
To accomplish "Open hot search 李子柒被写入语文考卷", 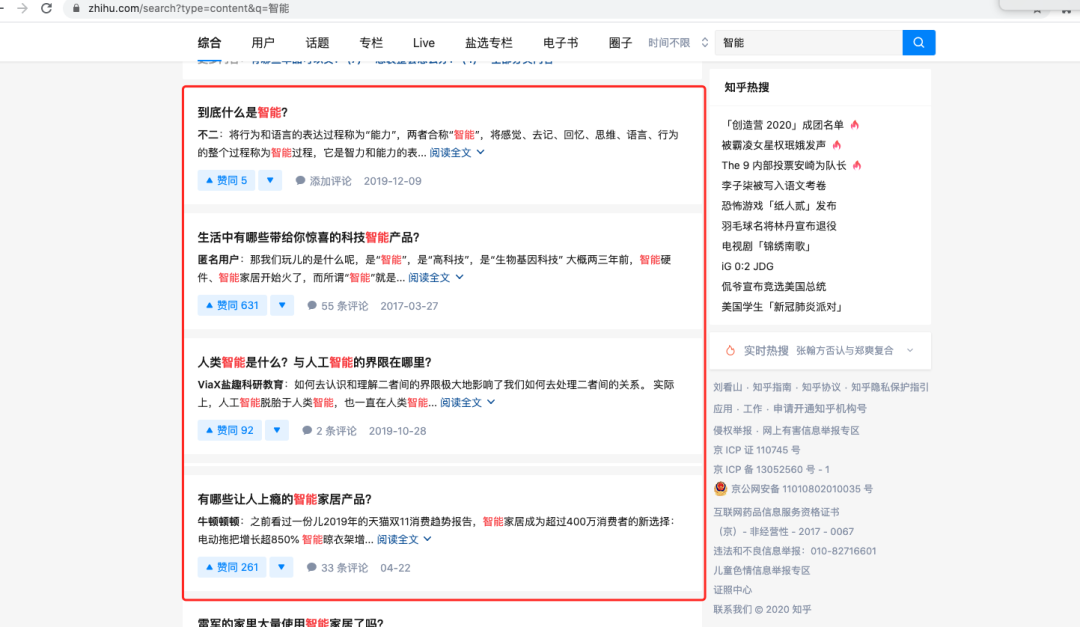I will pyautogui.click(x=773, y=185).
